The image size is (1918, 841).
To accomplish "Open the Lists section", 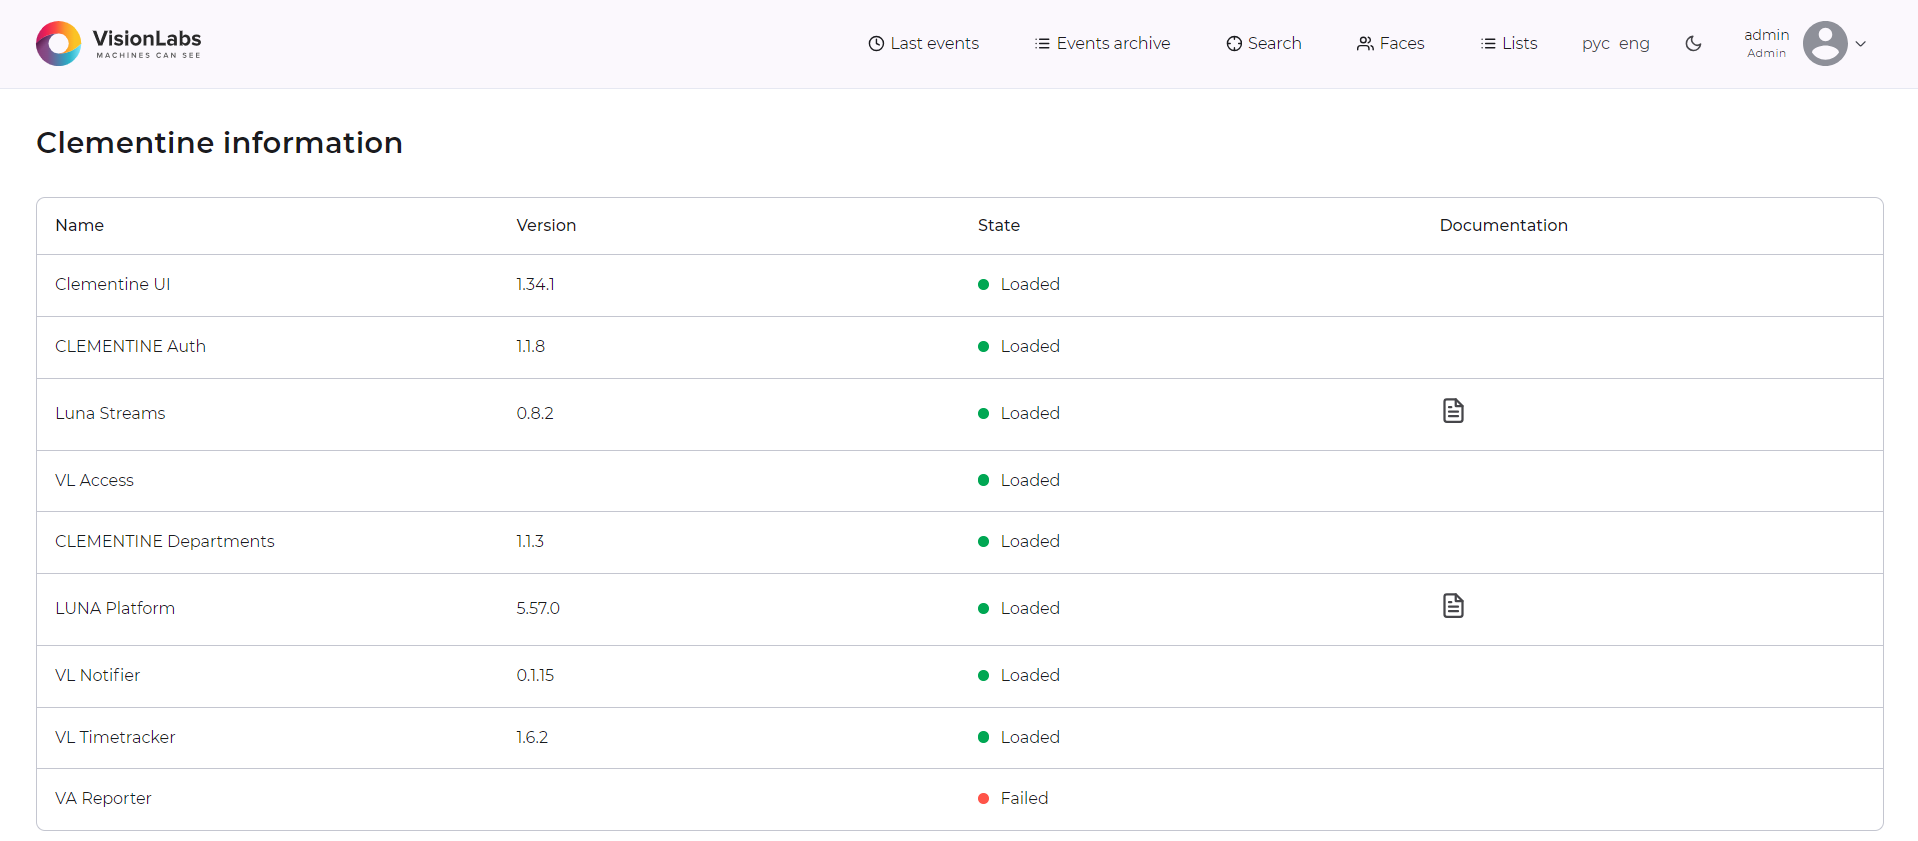I will click(x=1509, y=43).
